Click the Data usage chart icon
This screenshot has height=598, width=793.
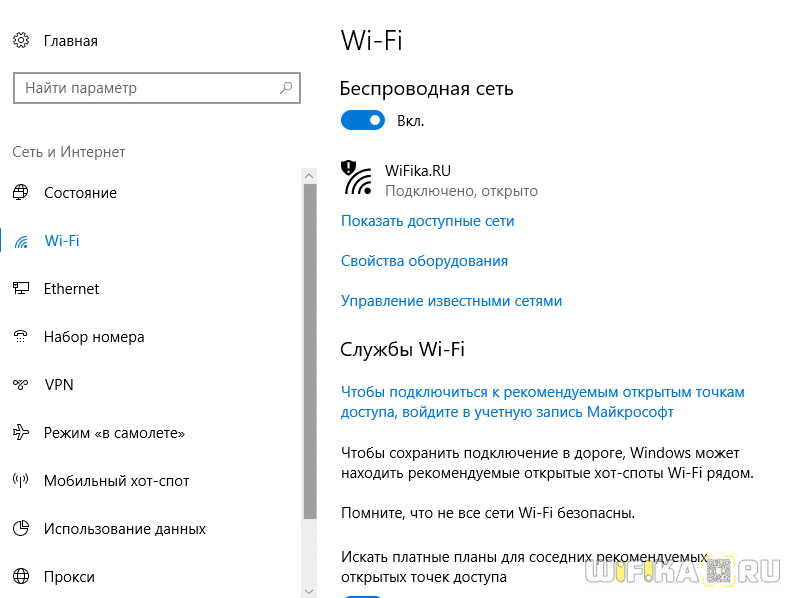(21, 529)
